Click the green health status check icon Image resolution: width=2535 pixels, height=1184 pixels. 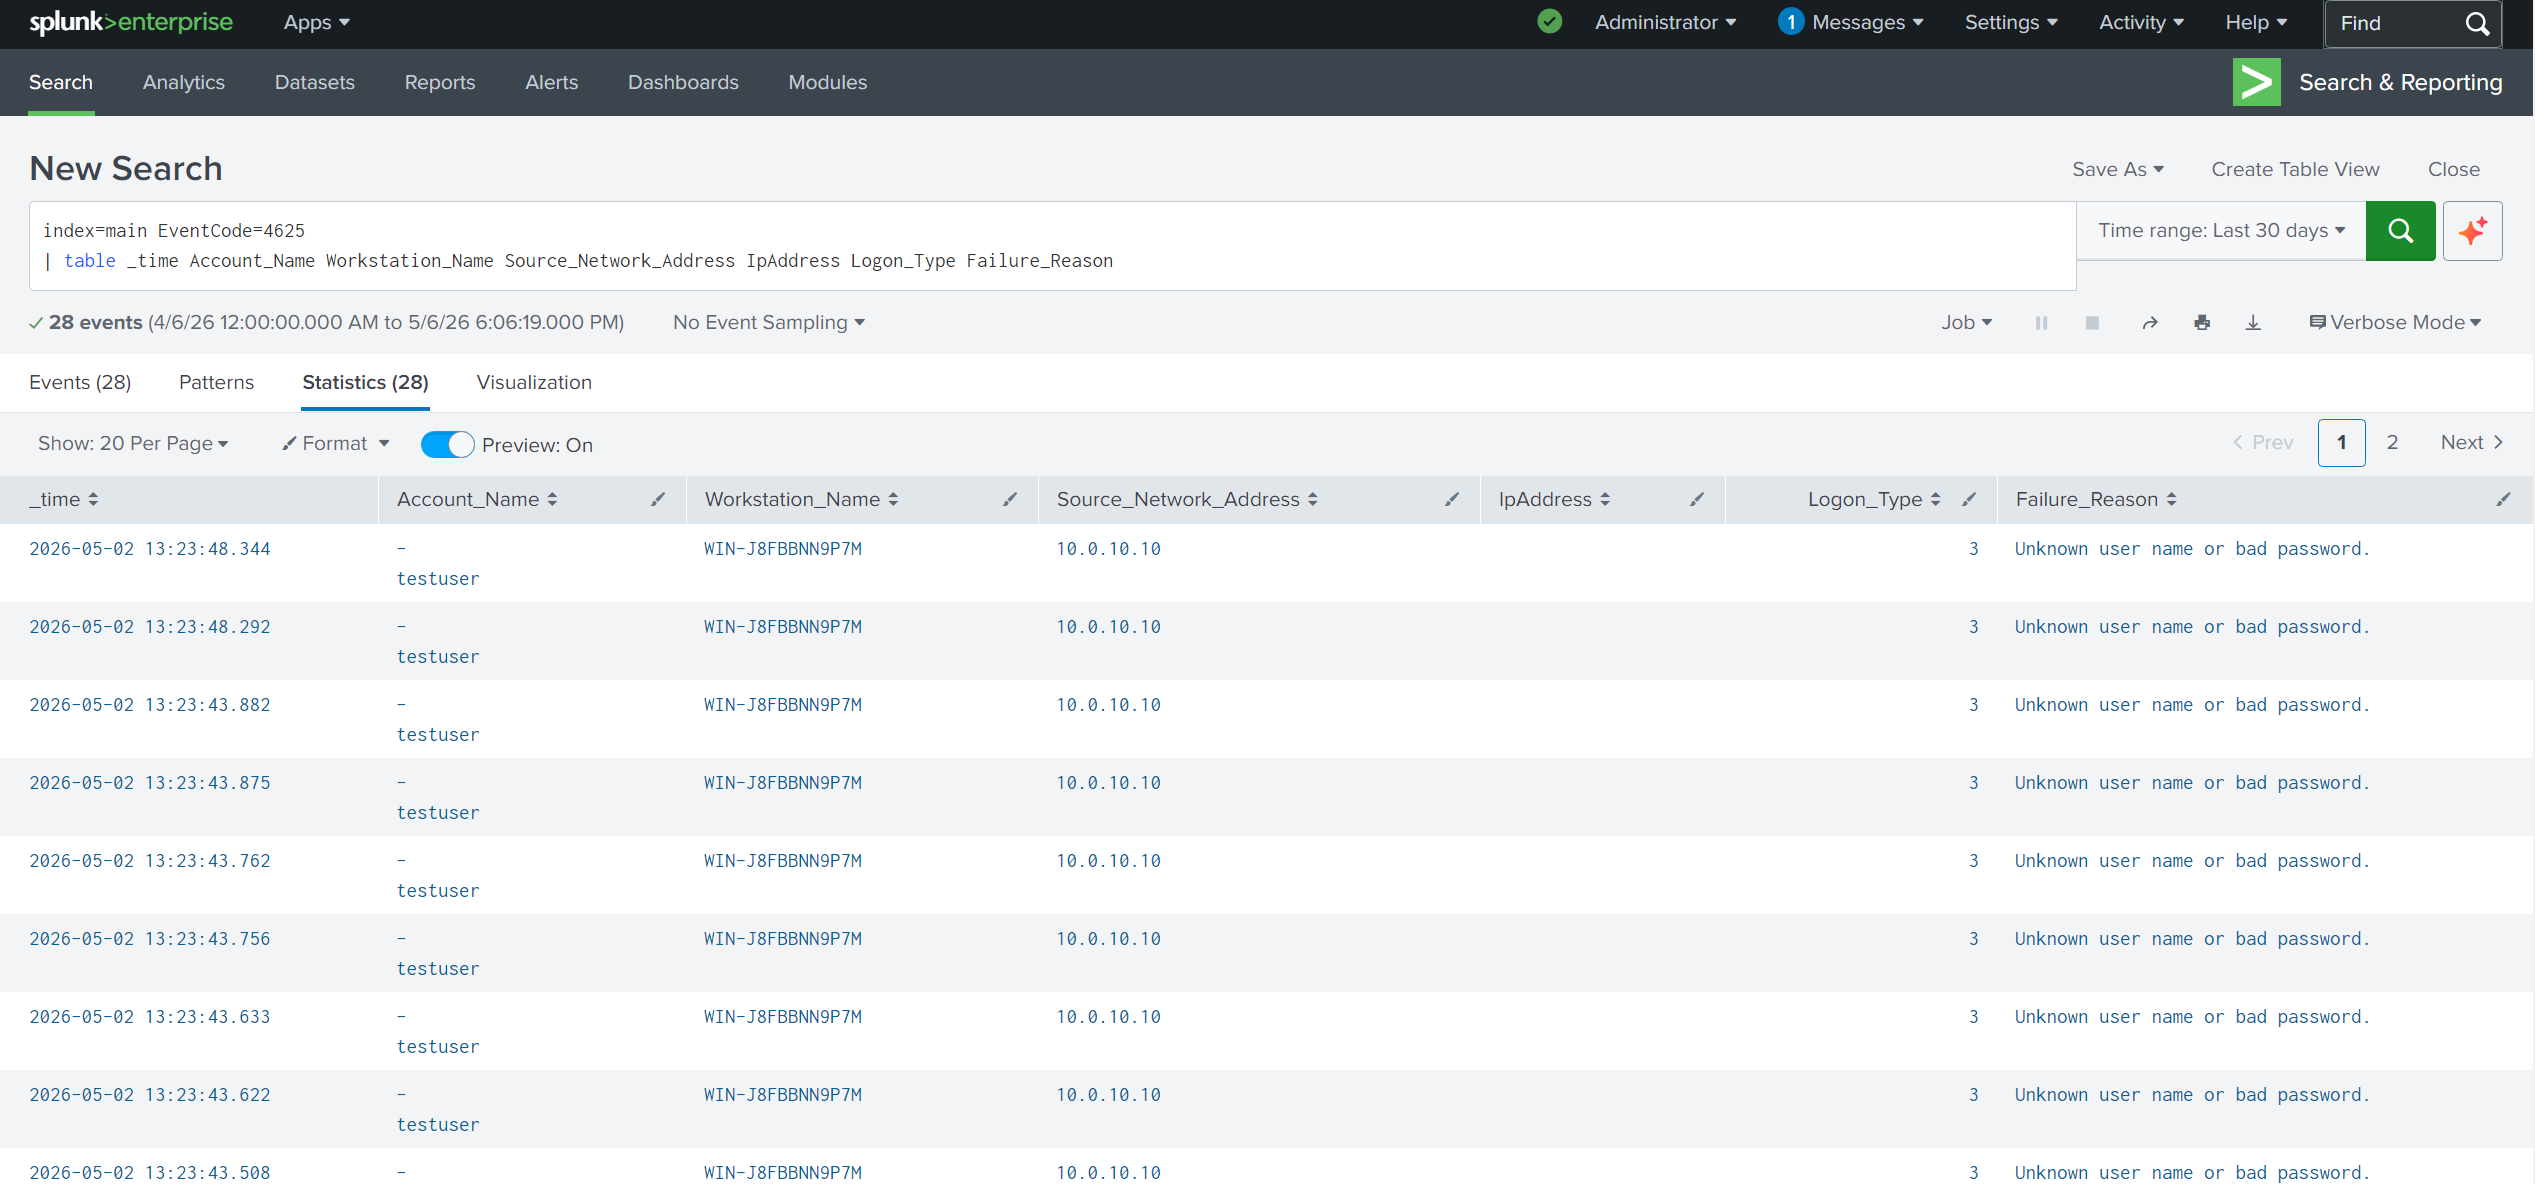click(x=1549, y=21)
